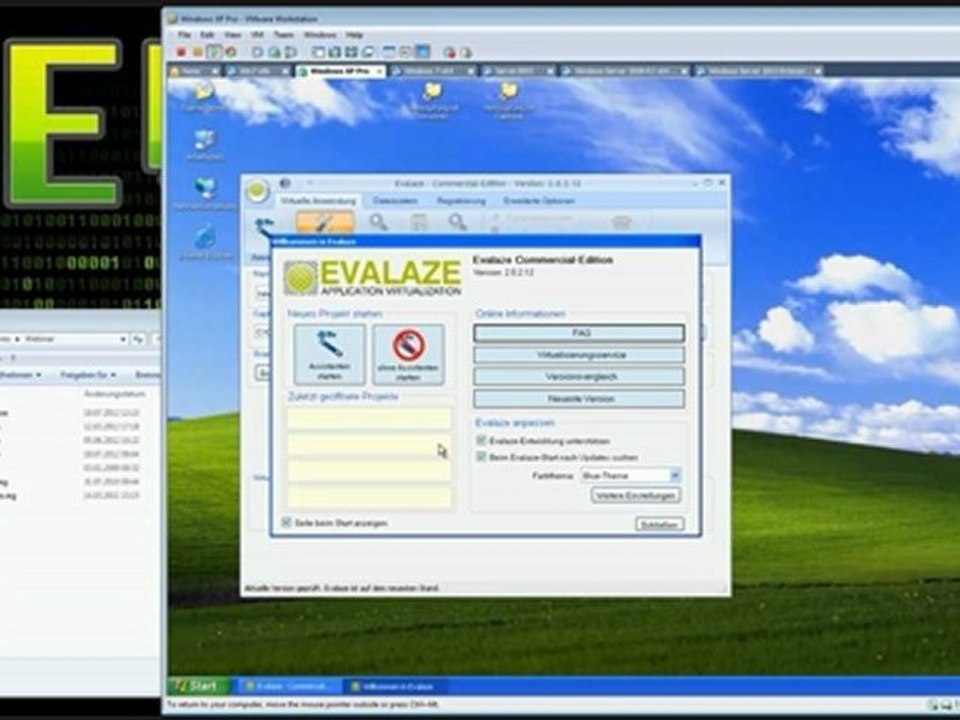The image size is (960, 720).
Task: Open the VMware View menu
Action: (x=232, y=35)
